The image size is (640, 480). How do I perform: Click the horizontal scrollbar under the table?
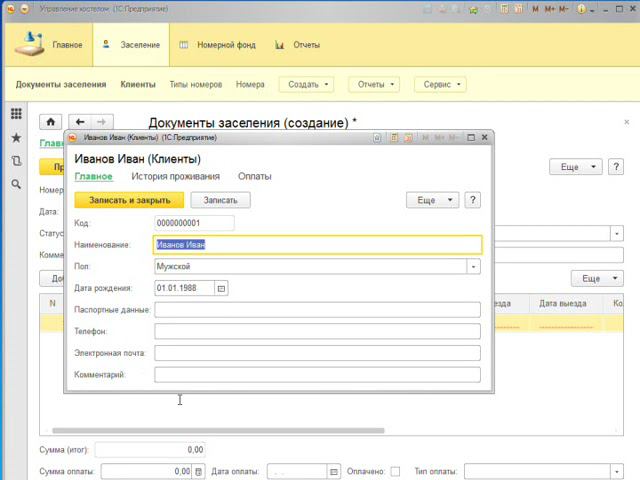point(218,430)
